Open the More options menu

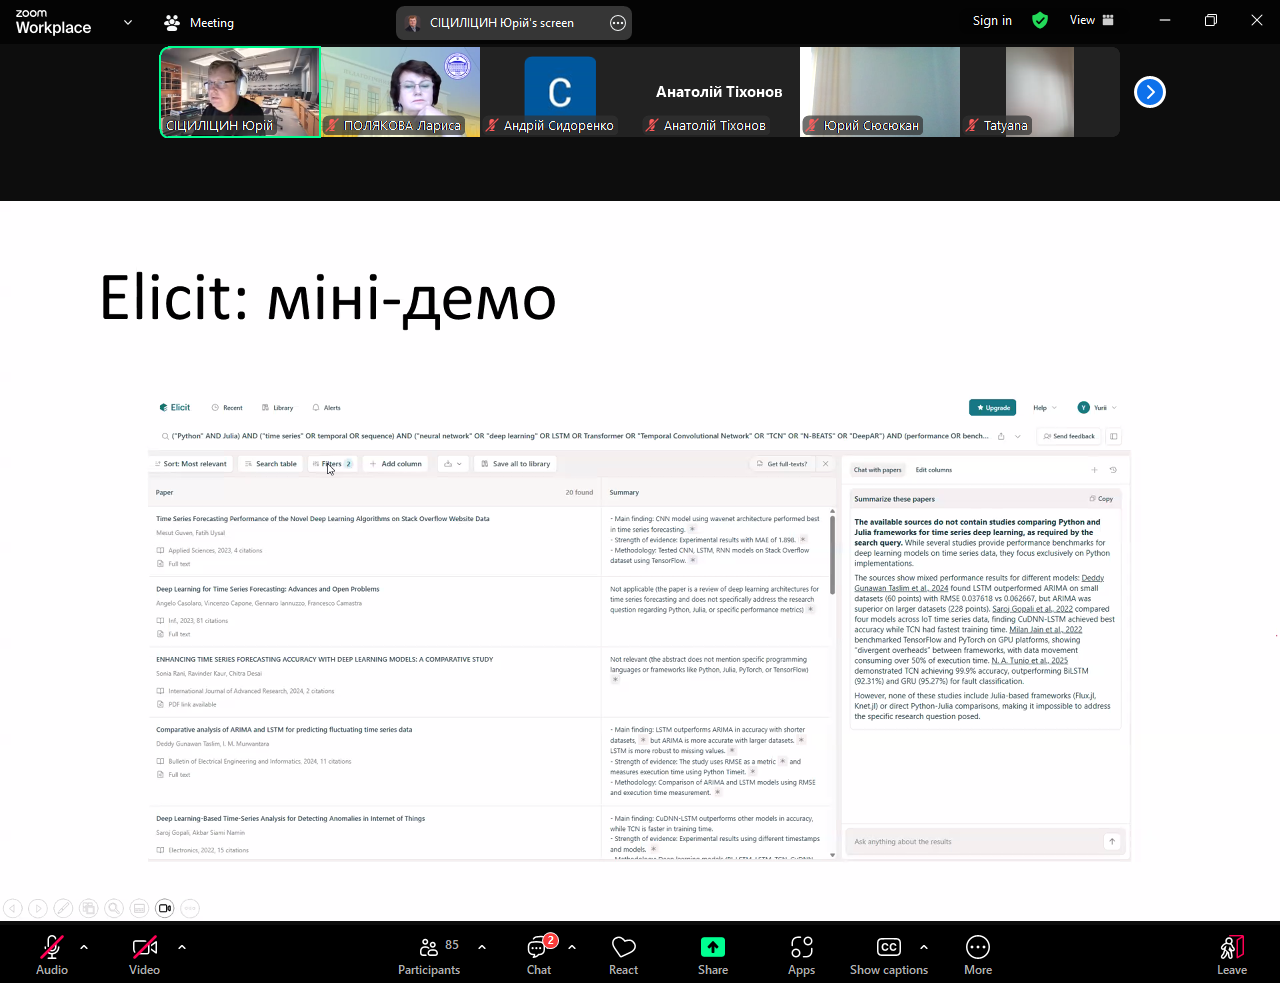tap(977, 953)
